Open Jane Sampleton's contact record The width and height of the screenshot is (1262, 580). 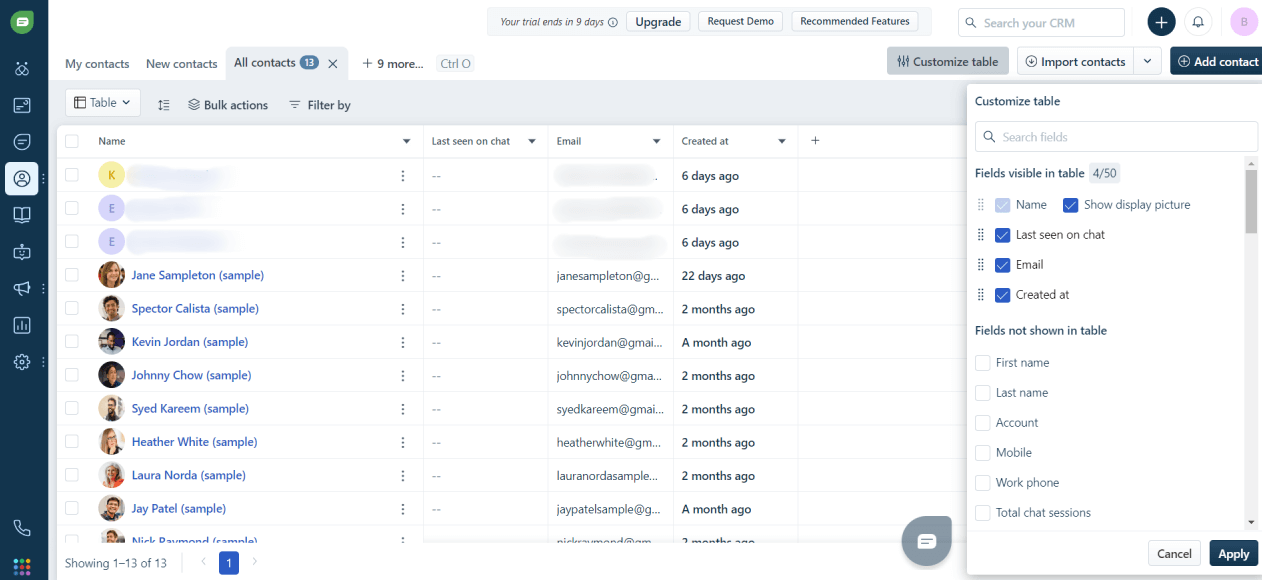[197, 275]
